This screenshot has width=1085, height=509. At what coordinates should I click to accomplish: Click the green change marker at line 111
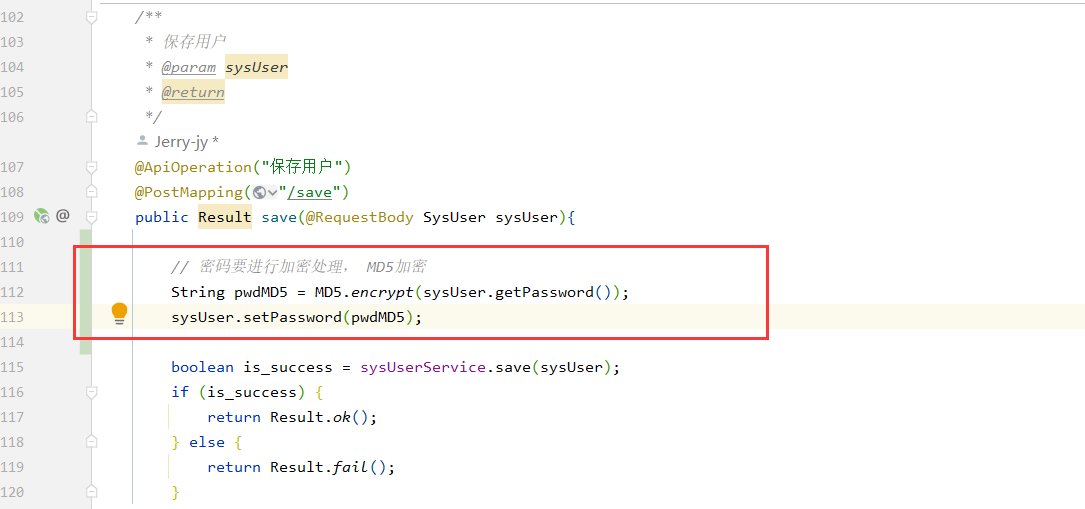pos(86,267)
